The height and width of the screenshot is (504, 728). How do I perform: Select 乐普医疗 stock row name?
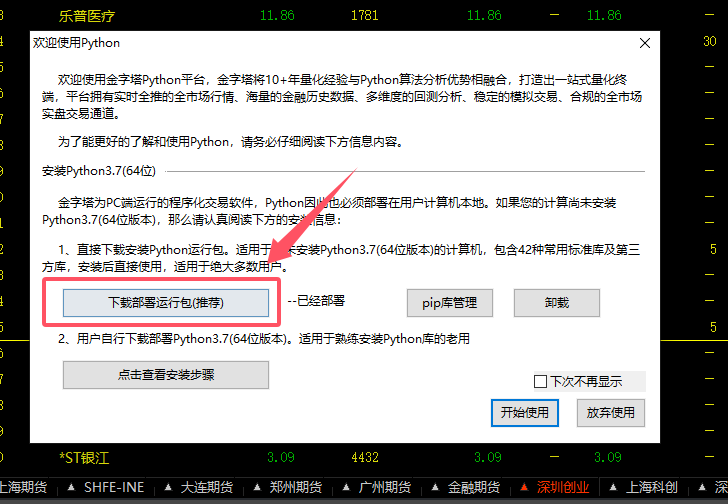click(87, 16)
